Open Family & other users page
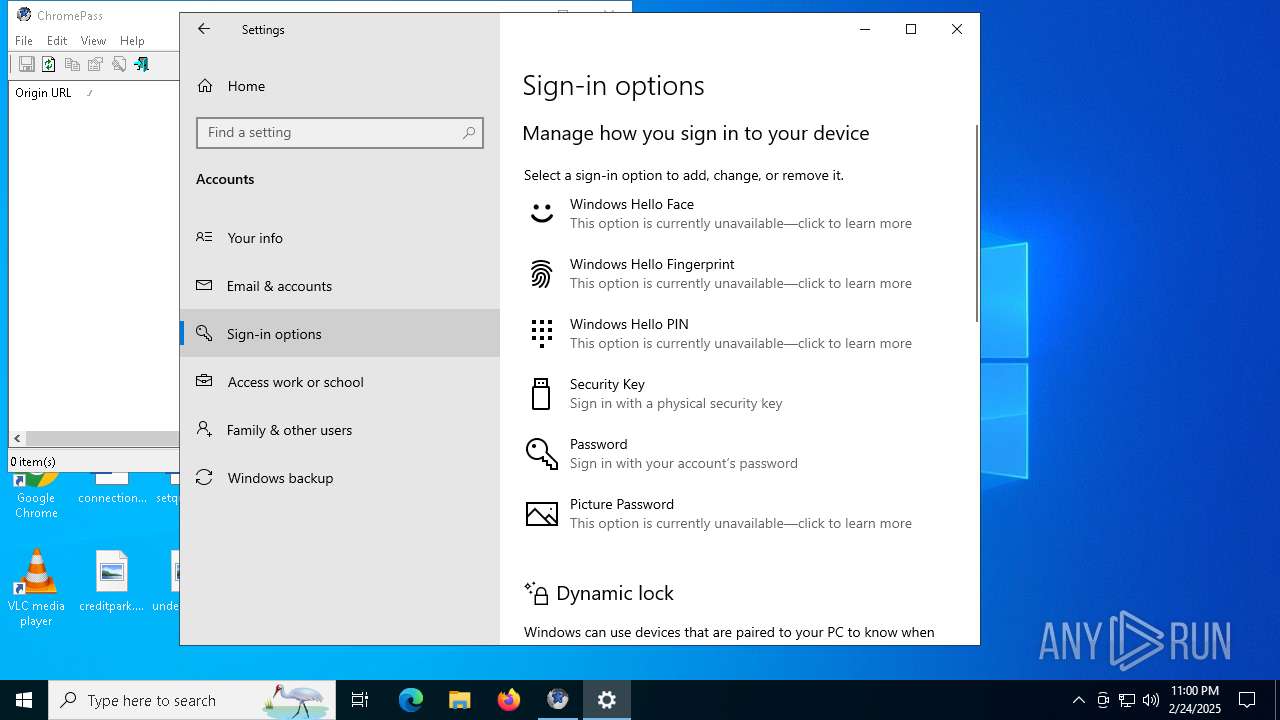This screenshot has width=1280, height=720. click(340, 430)
